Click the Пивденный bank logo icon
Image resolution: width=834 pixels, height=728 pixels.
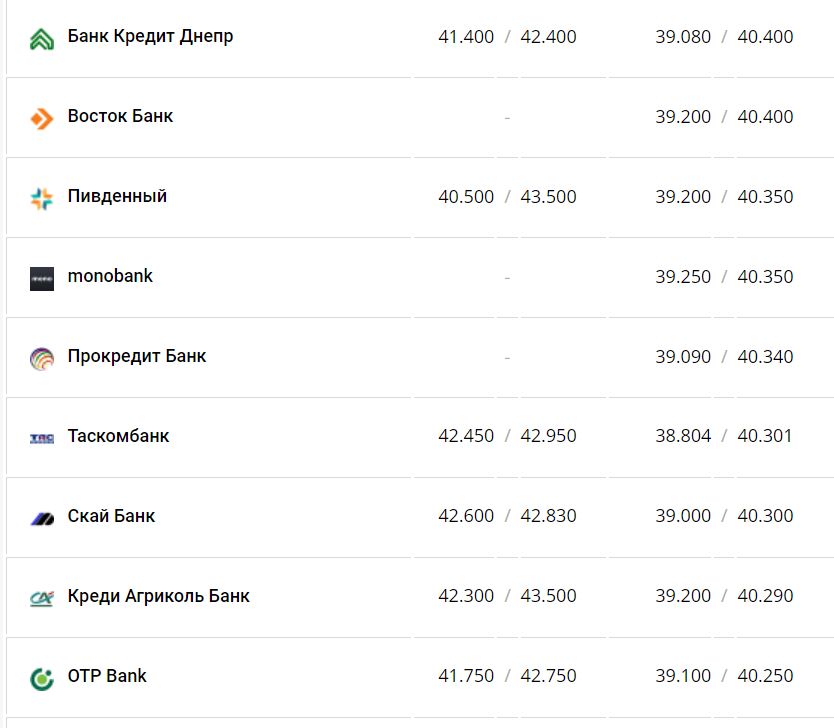pyautogui.click(x=42, y=198)
